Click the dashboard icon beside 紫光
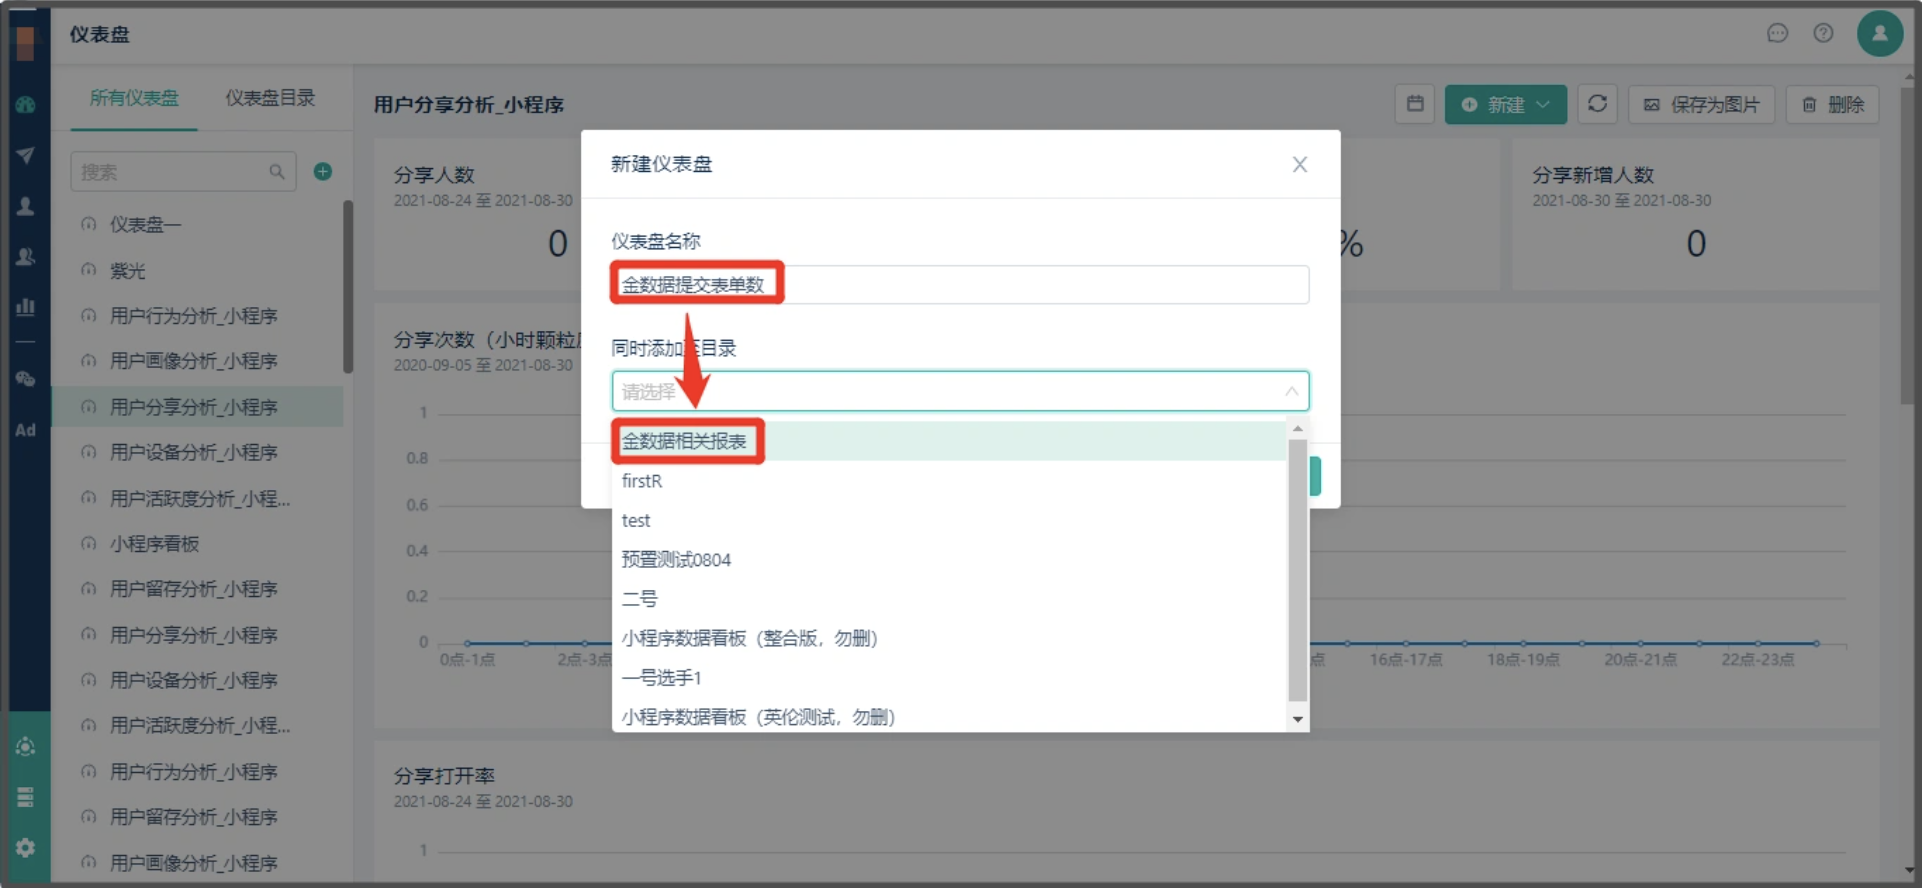The height and width of the screenshot is (888, 1924). [x=89, y=271]
